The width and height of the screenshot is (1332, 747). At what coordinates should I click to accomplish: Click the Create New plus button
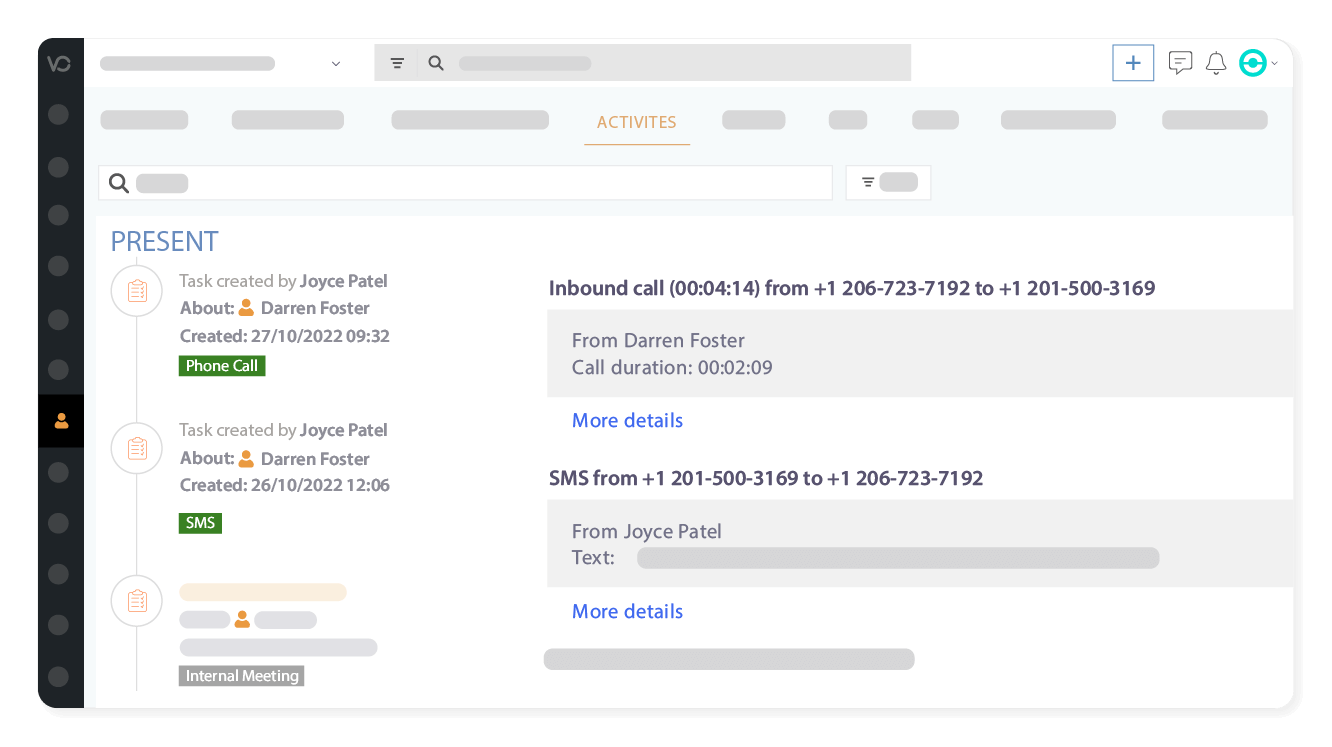click(1133, 62)
